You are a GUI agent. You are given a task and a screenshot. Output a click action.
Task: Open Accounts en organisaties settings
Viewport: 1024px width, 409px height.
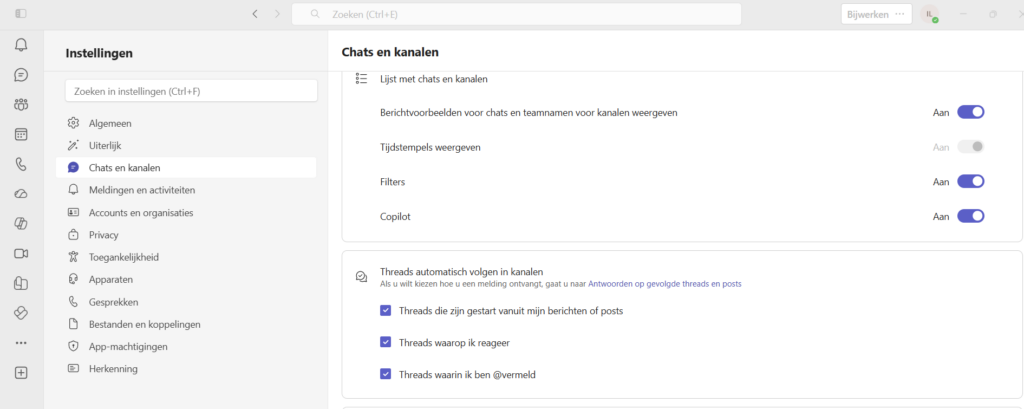pyautogui.click(x=186, y=212)
